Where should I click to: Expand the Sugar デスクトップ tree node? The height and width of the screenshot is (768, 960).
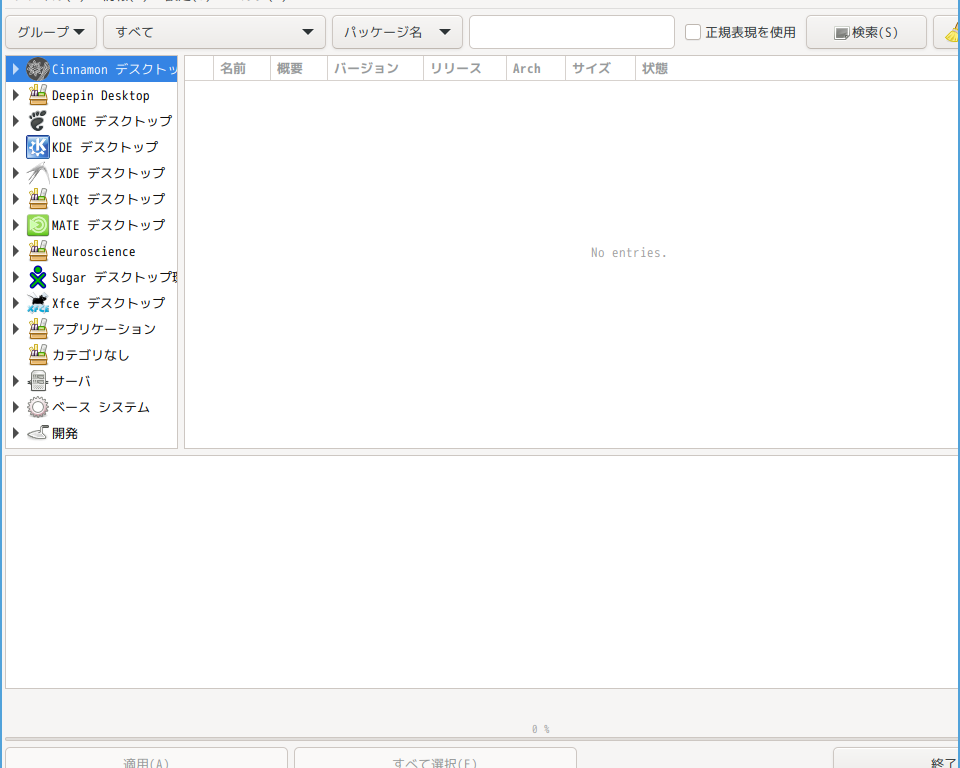(16, 277)
